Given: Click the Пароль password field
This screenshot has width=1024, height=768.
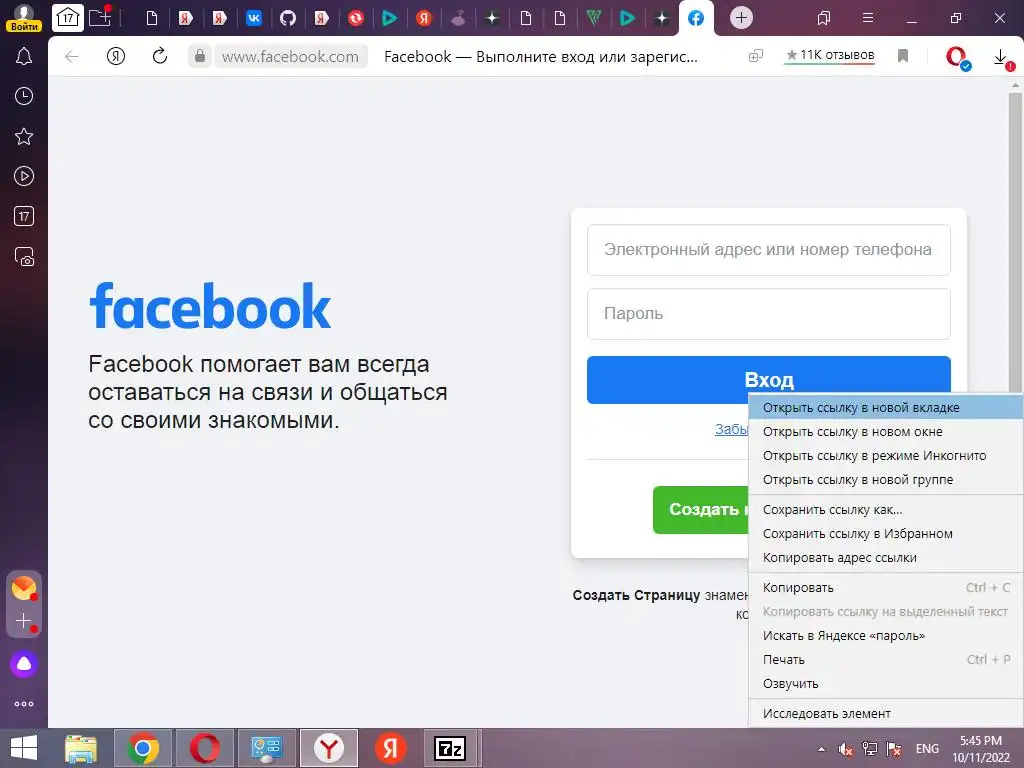Looking at the screenshot, I should tap(768, 313).
